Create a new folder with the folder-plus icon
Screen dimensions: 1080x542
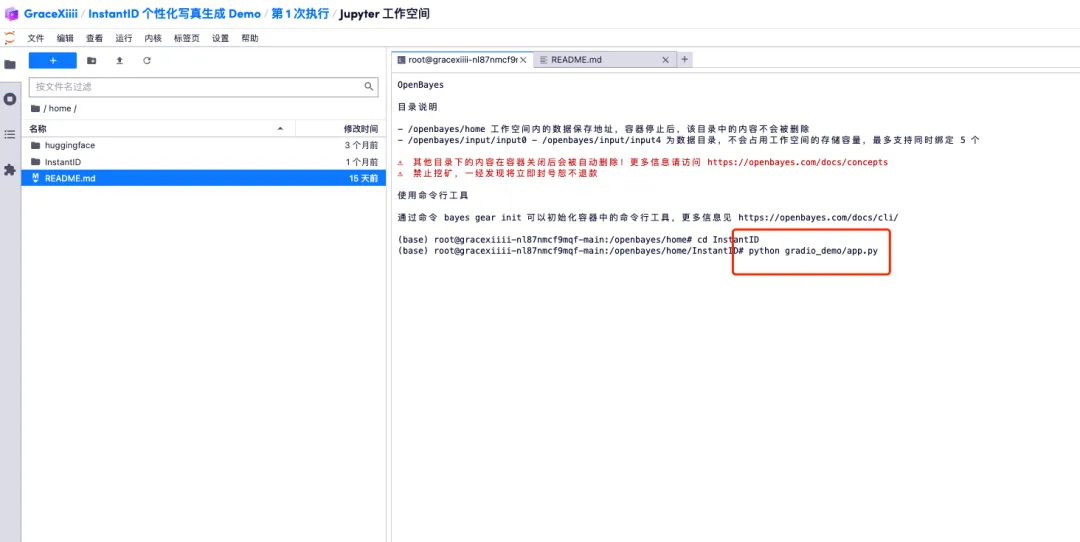[x=92, y=61]
